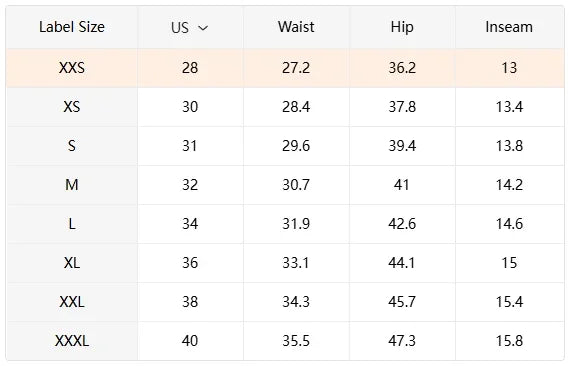Image resolution: width=569 pixels, height=366 pixels.
Task: Select the M label size cell
Action: (x=72, y=185)
